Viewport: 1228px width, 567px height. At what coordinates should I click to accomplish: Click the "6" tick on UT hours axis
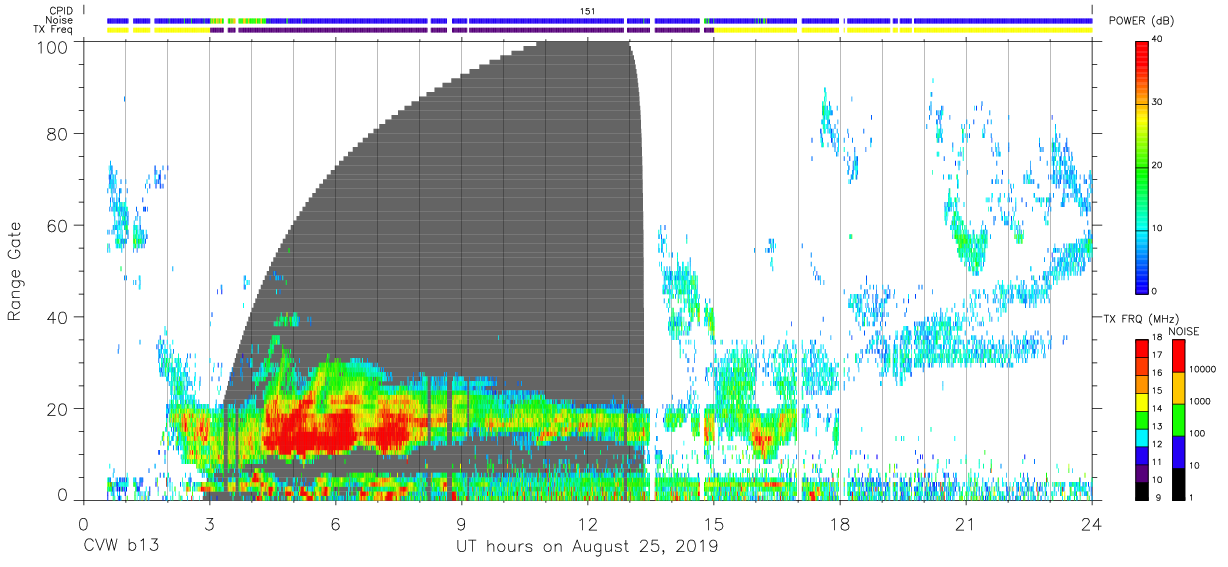[335, 523]
